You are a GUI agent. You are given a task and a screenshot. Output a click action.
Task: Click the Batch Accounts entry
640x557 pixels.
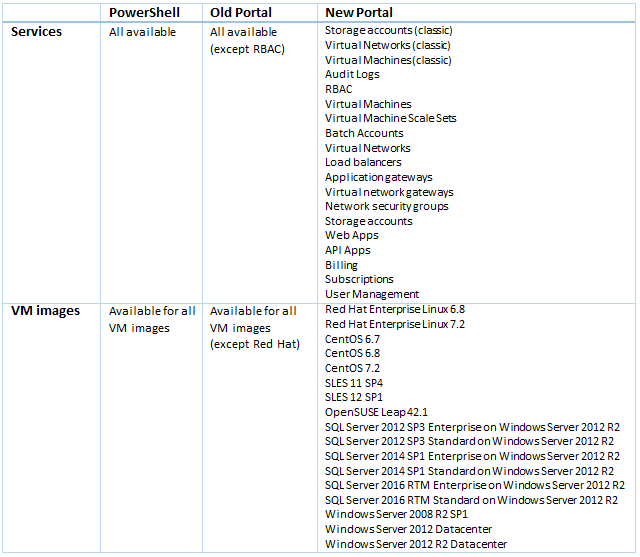coord(364,133)
